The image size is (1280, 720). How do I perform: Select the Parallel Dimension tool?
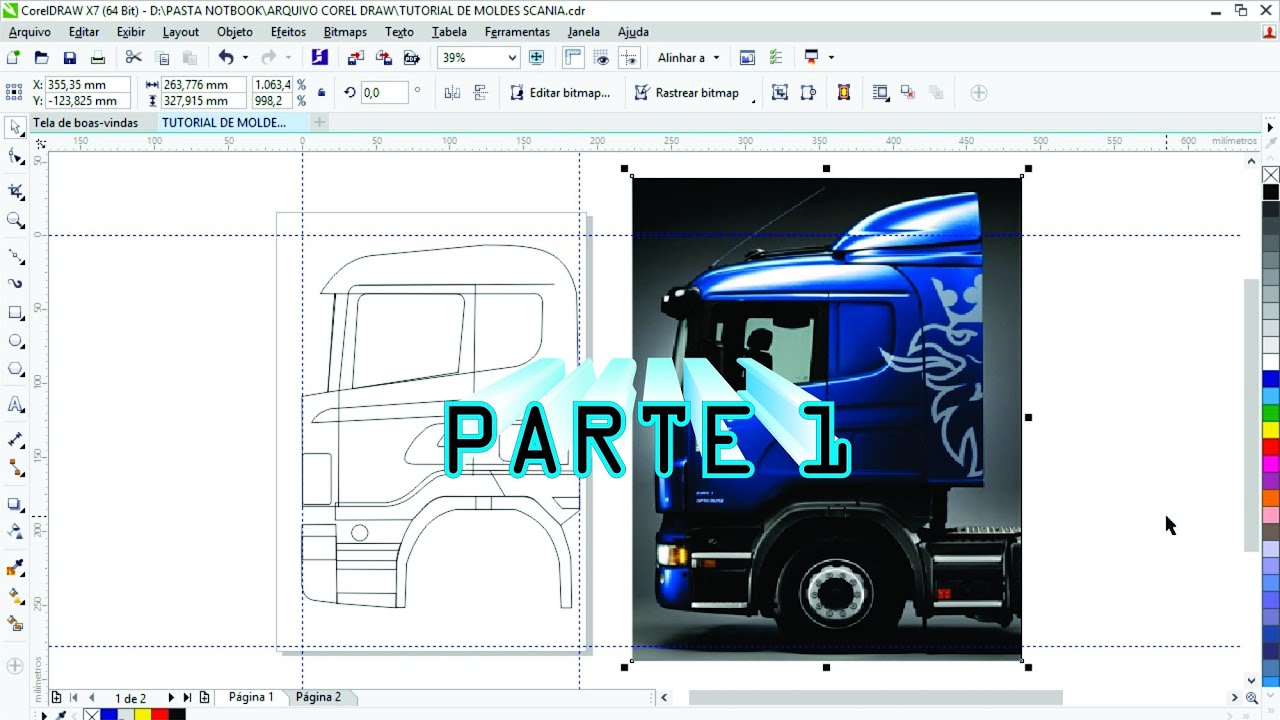[x=15, y=439]
